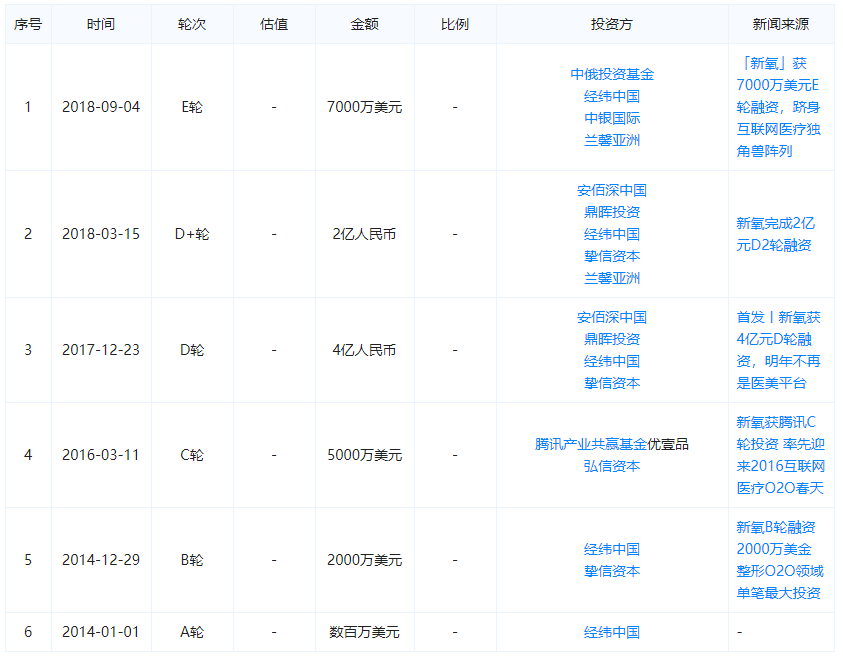843x660 pixels.
Task: Open 经纬中国 link in the D+轮 row
Action: pos(612,234)
